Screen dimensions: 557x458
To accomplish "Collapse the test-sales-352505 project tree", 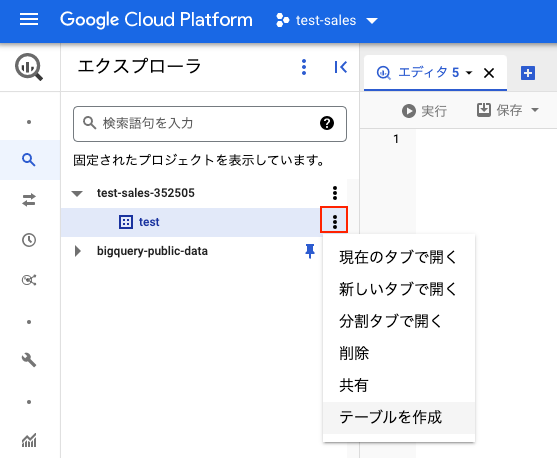I will tap(77, 194).
